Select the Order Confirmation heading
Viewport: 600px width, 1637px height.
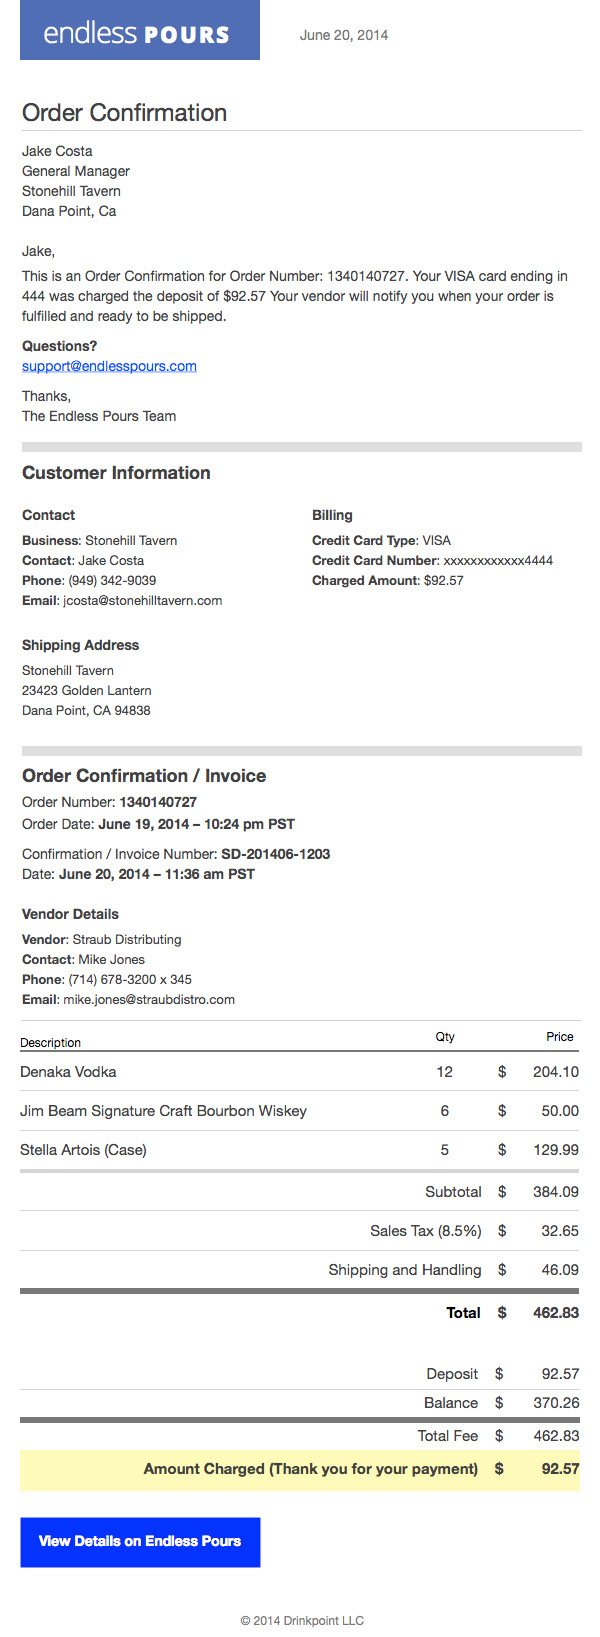coord(124,113)
